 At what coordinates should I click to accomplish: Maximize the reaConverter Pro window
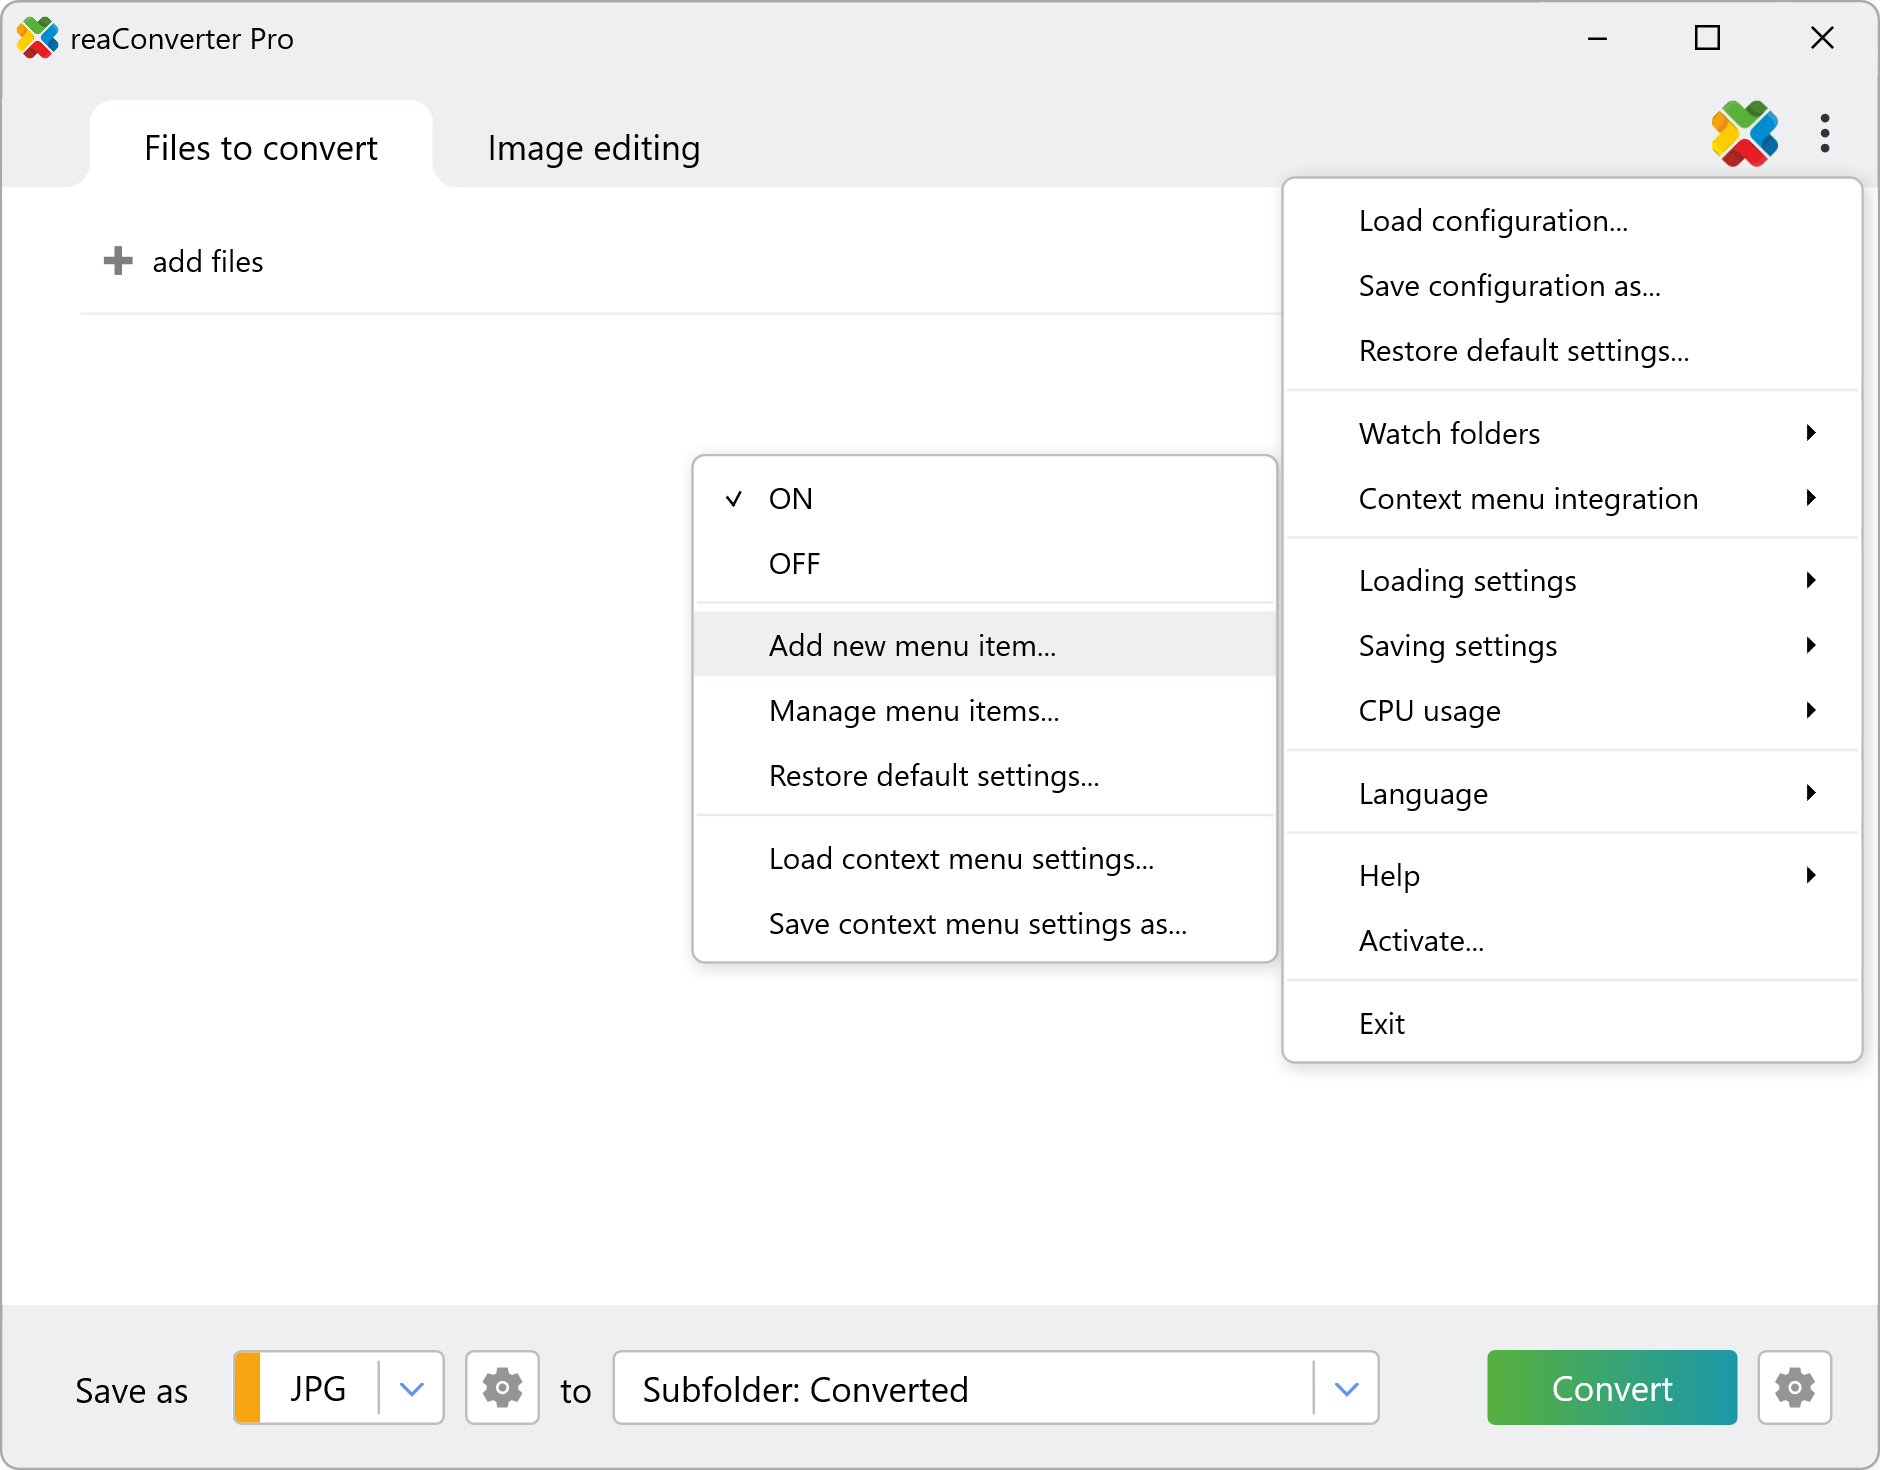[x=1707, y=39]
